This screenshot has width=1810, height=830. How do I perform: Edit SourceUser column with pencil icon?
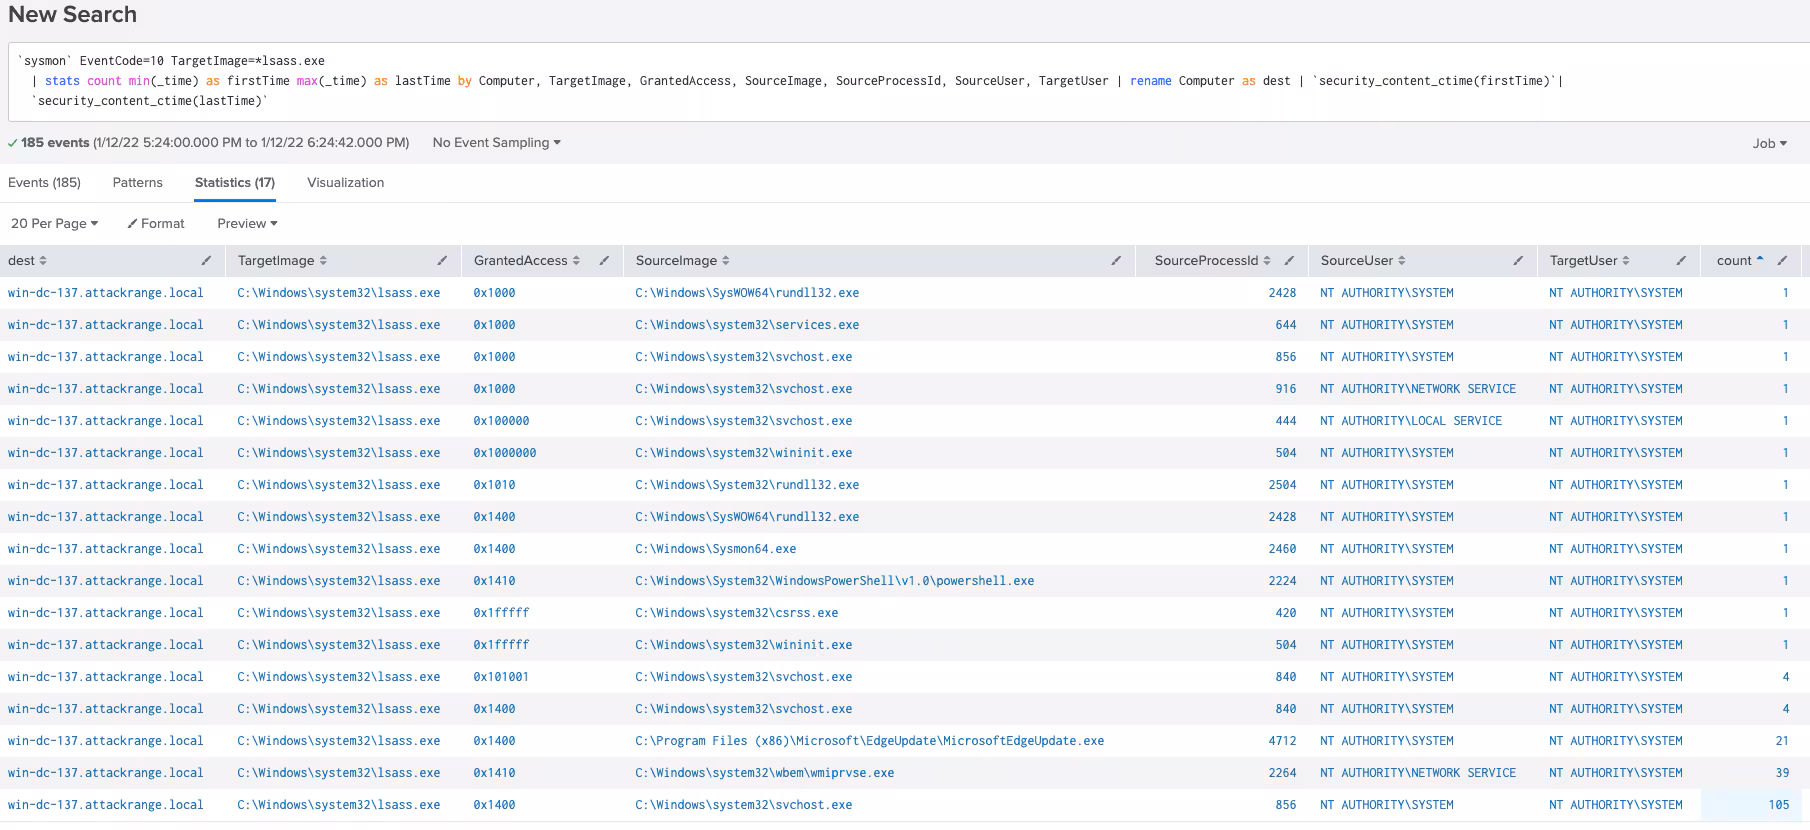click(1518, 261)
